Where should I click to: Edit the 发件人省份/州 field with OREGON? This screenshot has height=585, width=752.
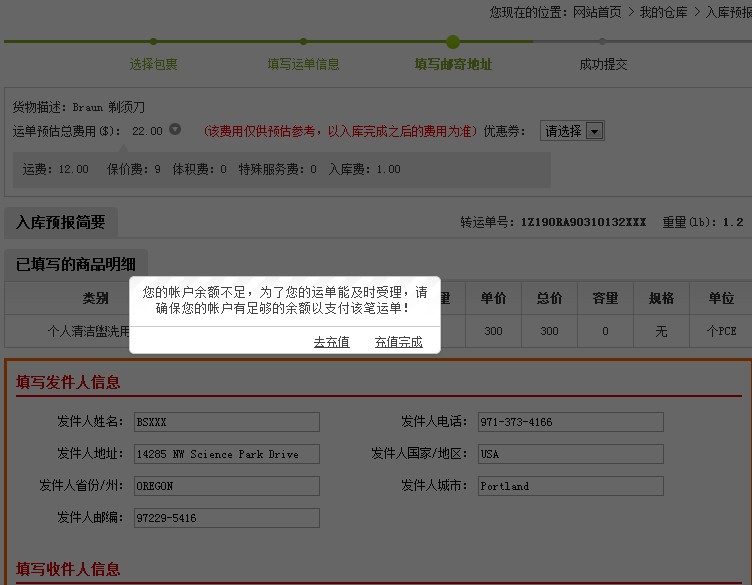click(226, 486)
